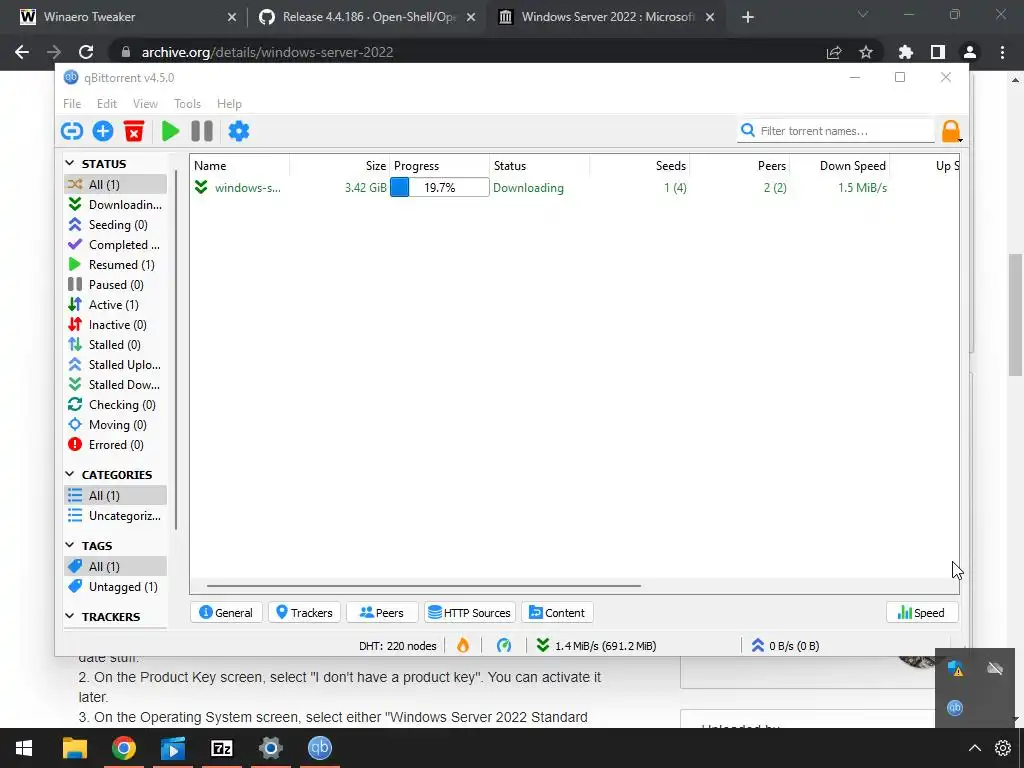Select the Moving (0) filter
This screenshot has height=768, width=1024.
pos(116,425)
